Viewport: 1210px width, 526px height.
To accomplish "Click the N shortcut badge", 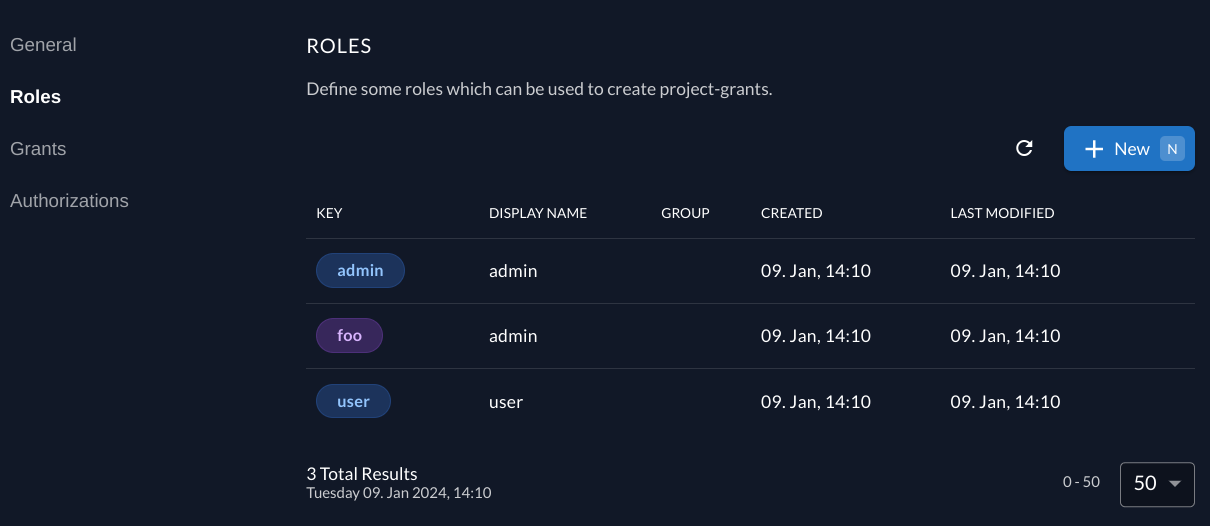I will [1172, 148].
